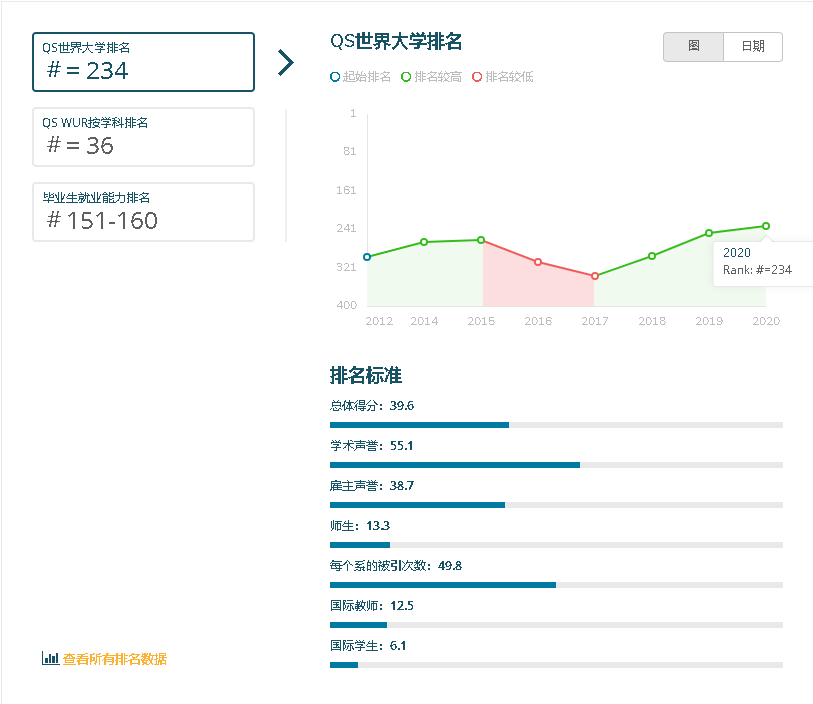Expand the QS世界大学排名 card via the chevron
This screenshot has width=813, height=704.
pyautogui.click(x=286, y=62)
